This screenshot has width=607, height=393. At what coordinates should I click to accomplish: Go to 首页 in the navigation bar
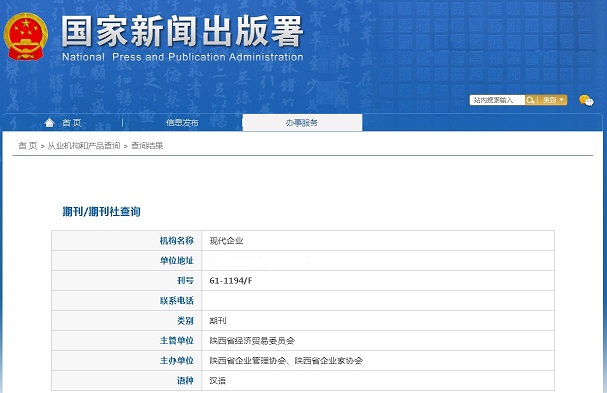[72, 123]
